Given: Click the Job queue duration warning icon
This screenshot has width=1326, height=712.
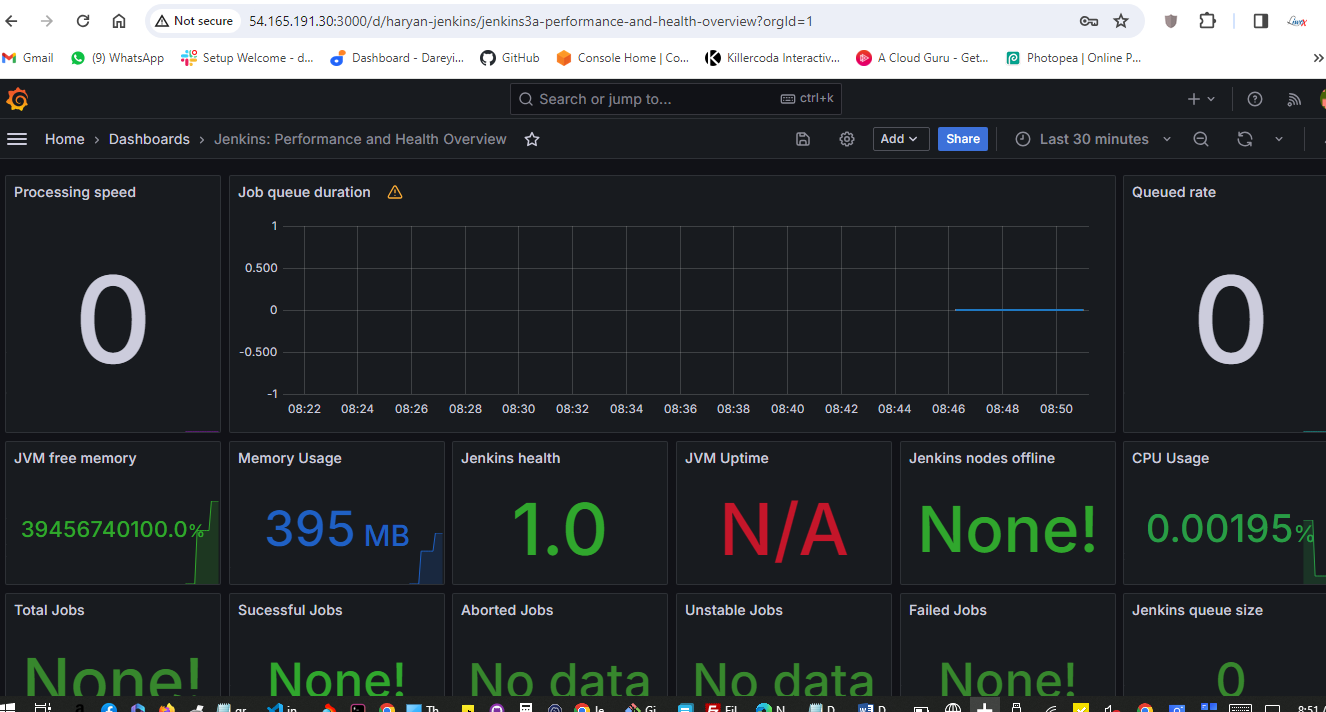Looking at the screenshot, I should point(395,192).
